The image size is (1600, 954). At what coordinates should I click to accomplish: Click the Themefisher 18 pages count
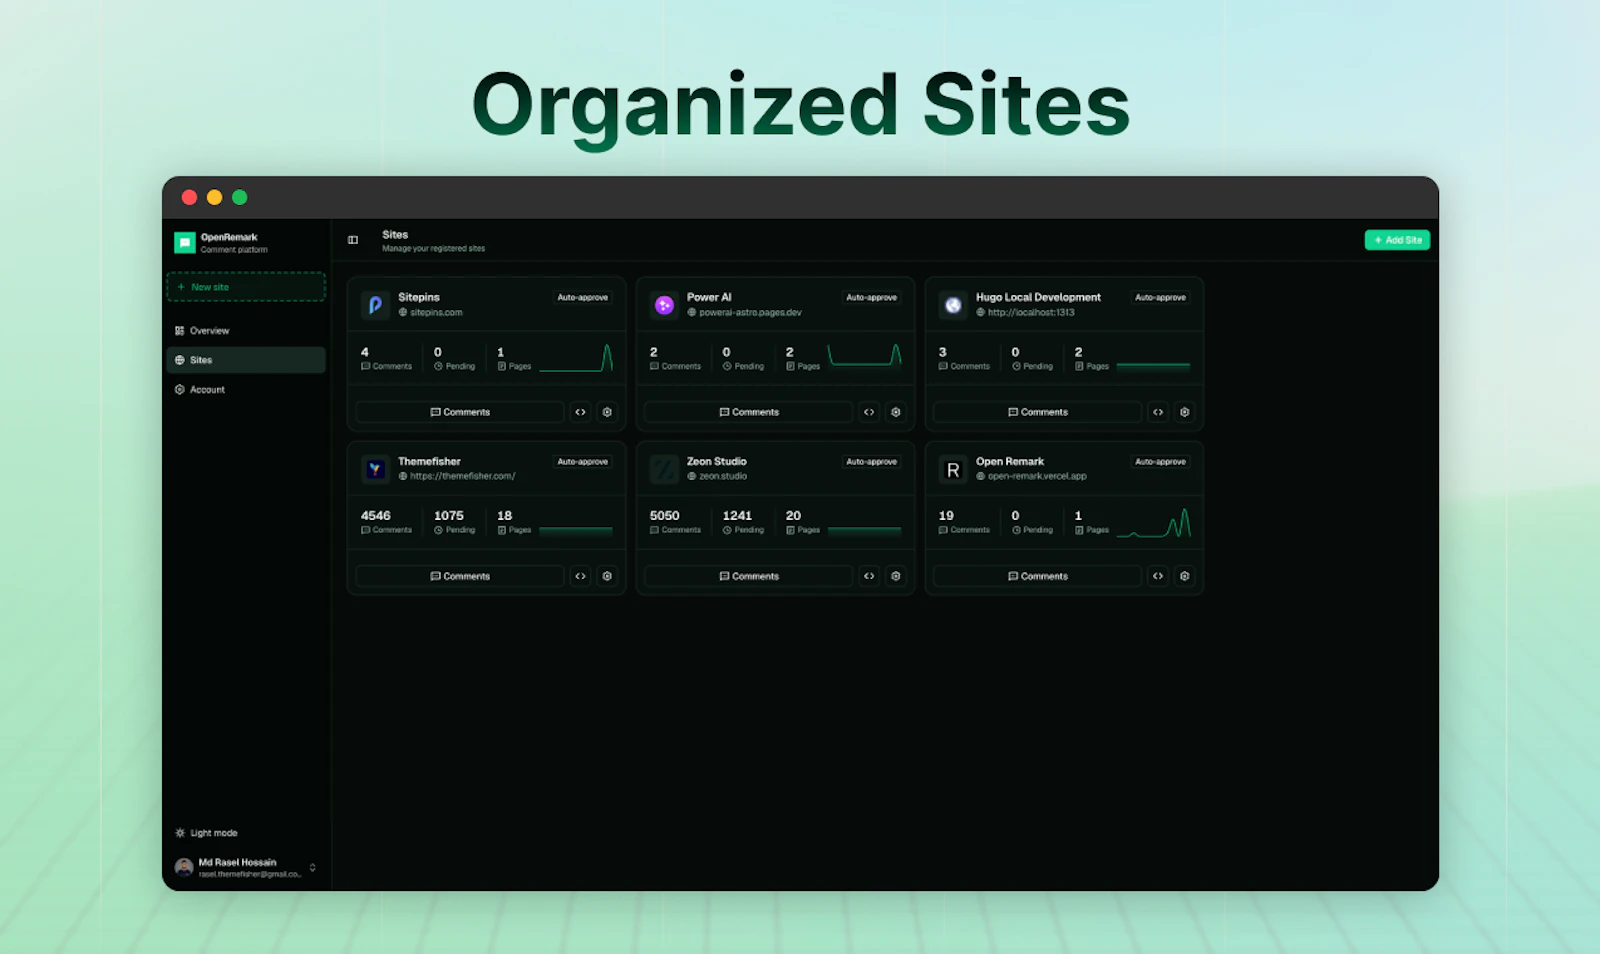[x=505, y=516]
